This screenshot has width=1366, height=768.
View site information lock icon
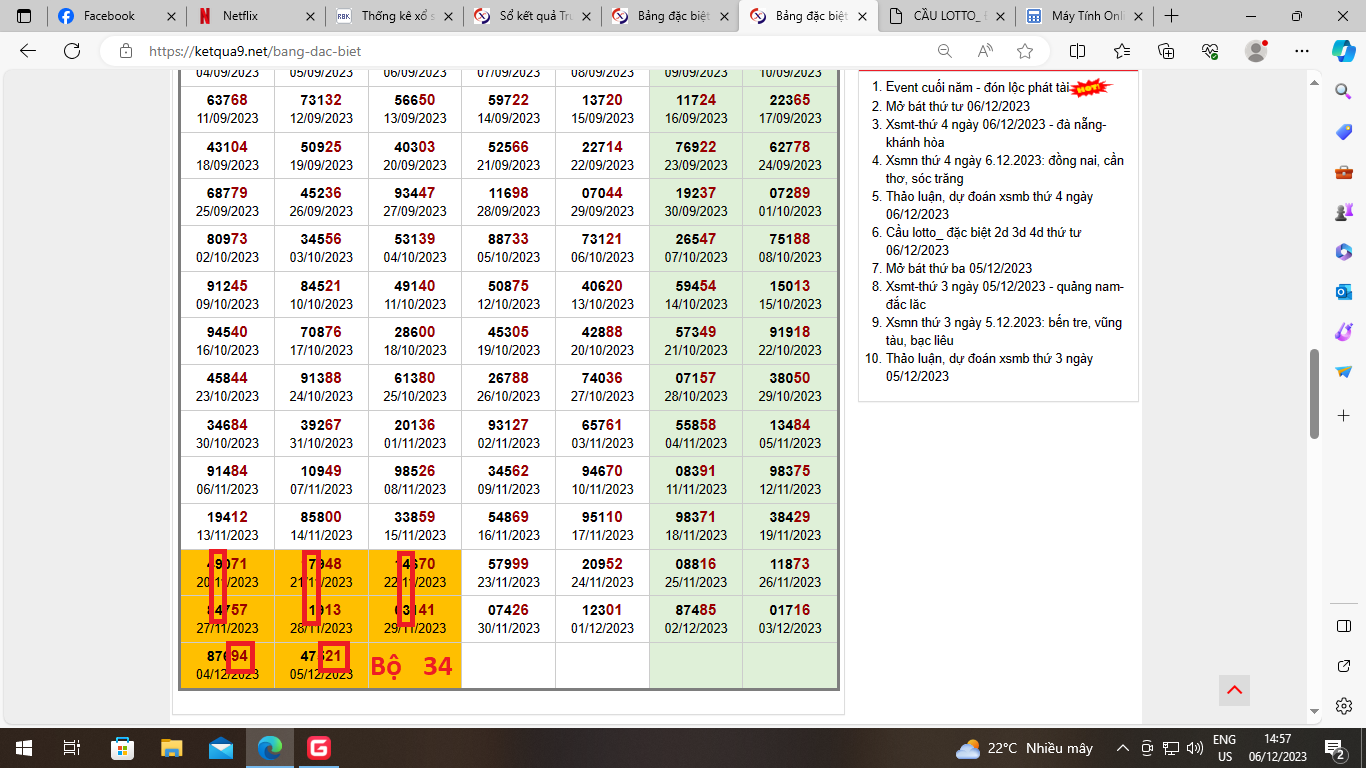pyautogui.click(x=125, y=51)
